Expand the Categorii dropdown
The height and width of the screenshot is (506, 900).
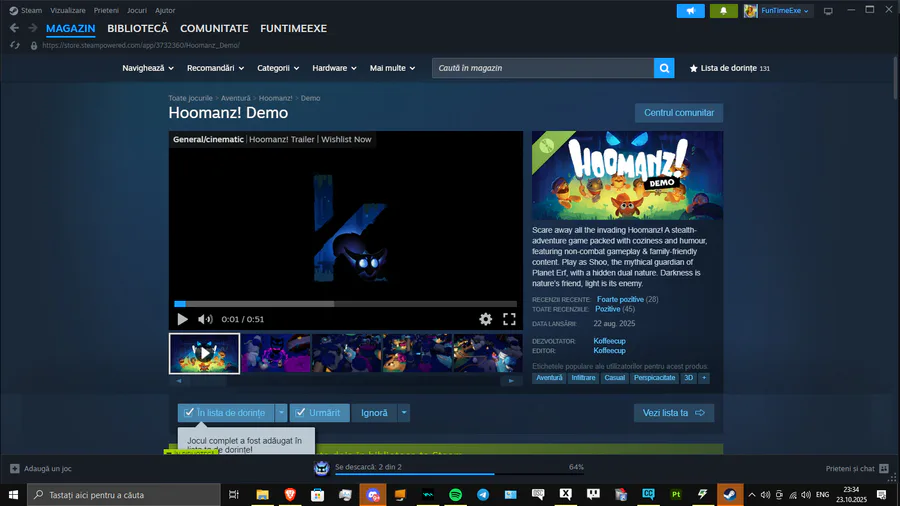point(278,68)
